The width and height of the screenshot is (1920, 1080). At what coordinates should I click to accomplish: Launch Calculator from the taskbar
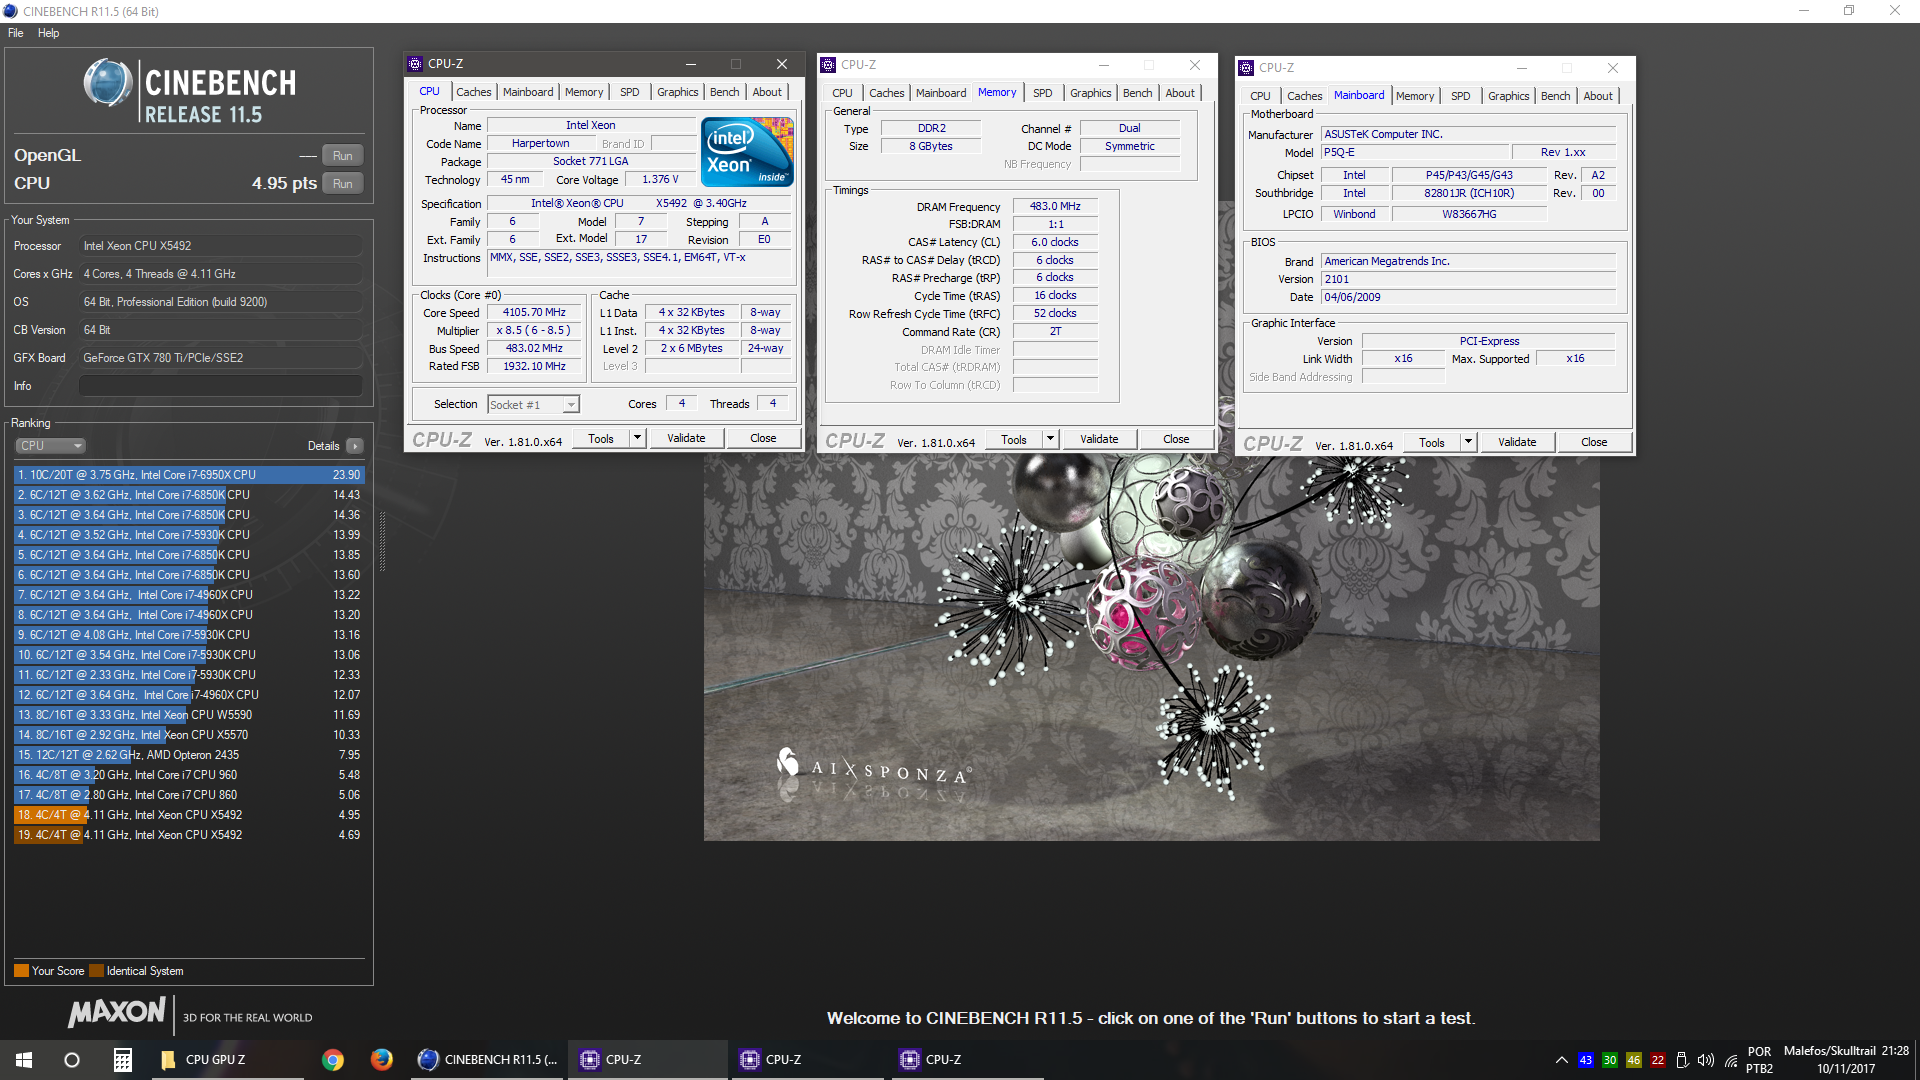tap(122, 1060)
